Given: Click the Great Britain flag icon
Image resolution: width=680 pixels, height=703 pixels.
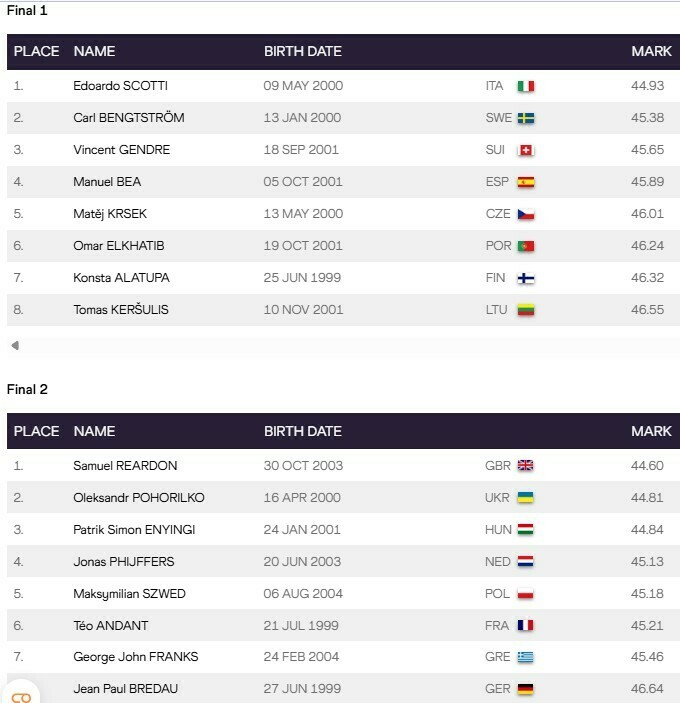Looking at the screenshot, I should tap(525, 466).
